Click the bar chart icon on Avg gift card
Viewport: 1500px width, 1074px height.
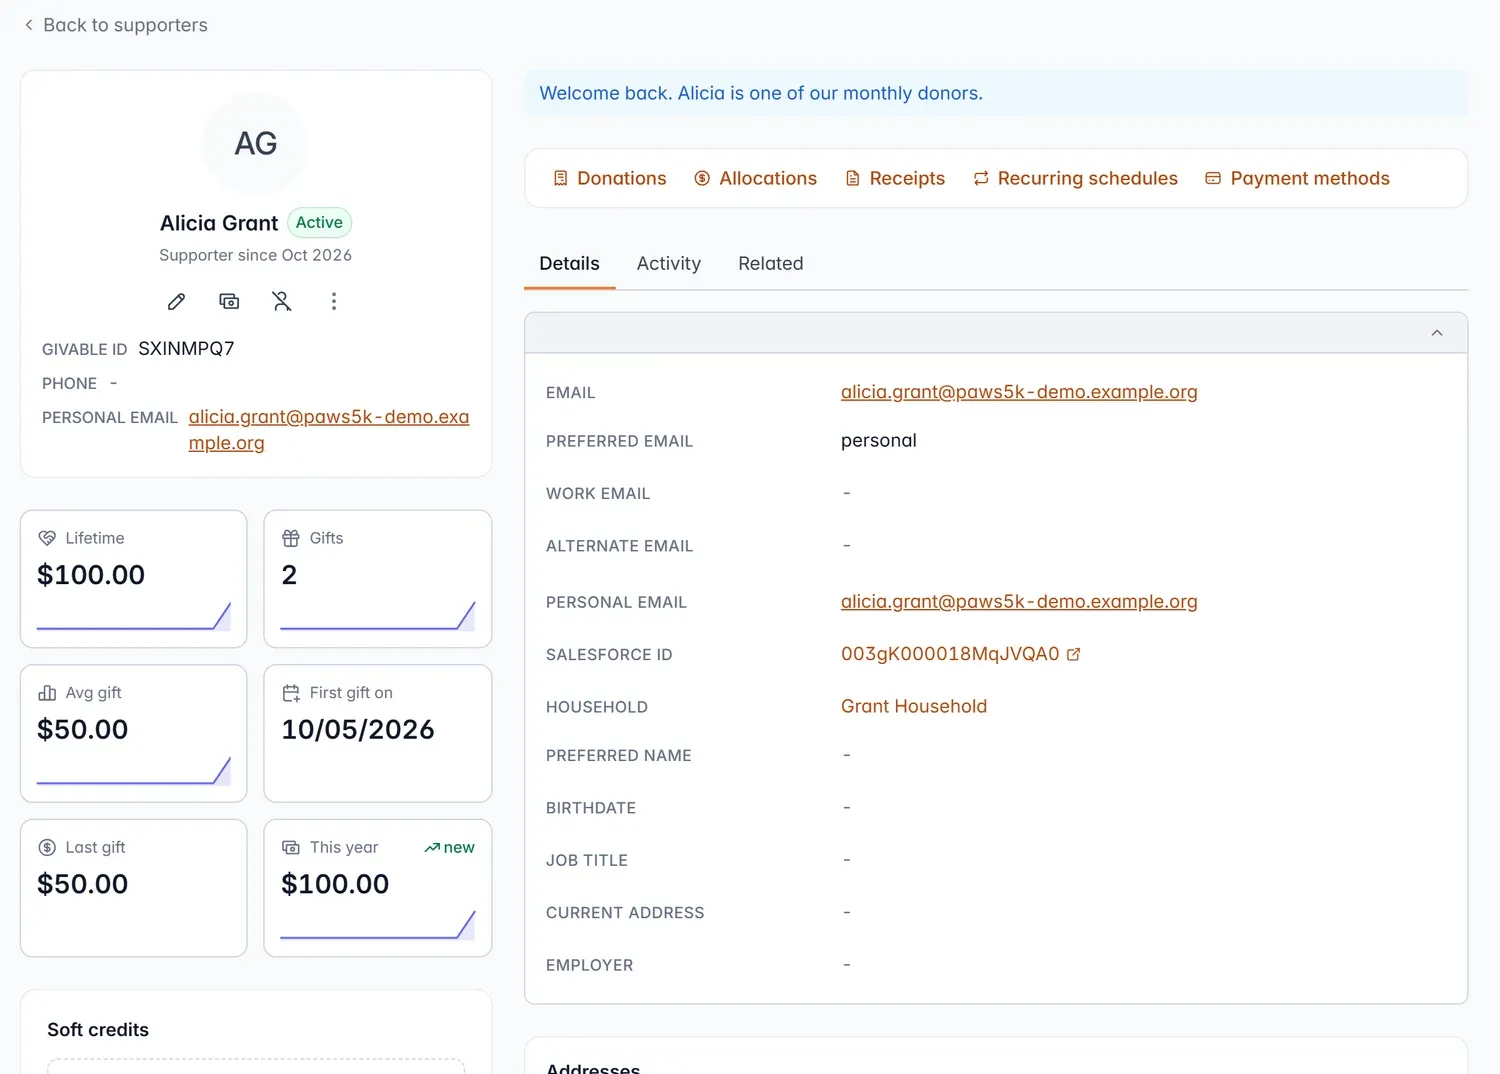47,693
